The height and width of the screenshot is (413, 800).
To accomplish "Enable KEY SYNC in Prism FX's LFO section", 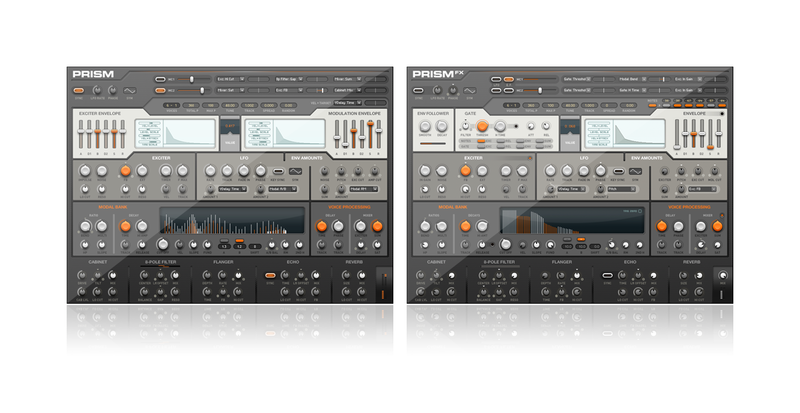I will point(618,172).
